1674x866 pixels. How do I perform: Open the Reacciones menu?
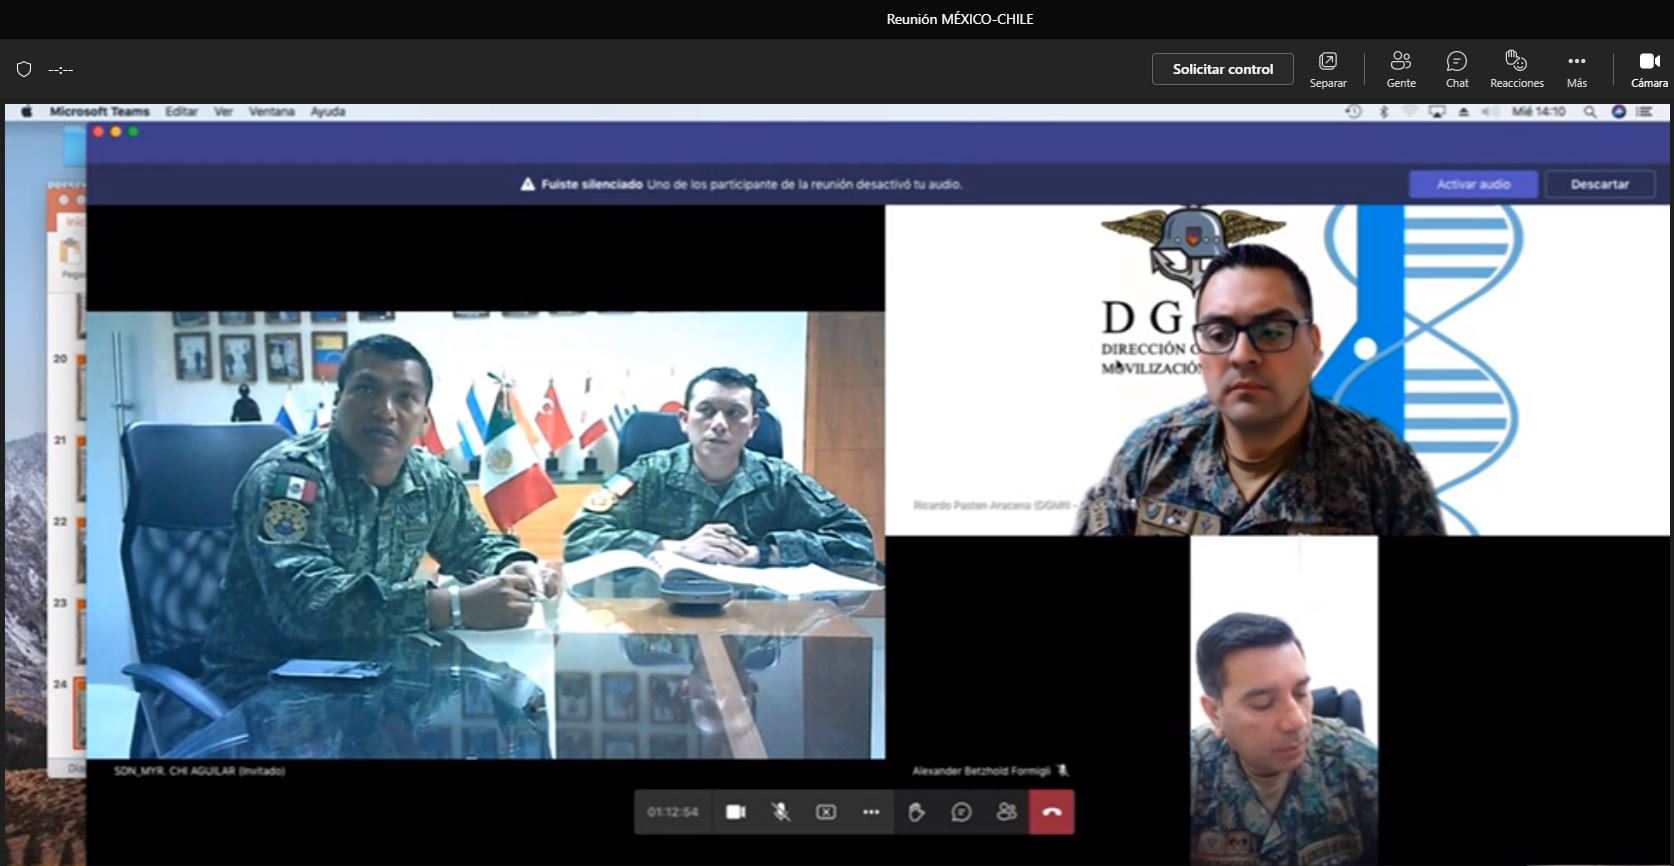tap(1516, 69)
